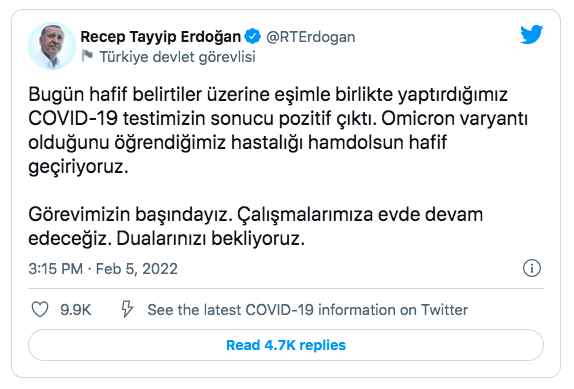Viewport: 574px width, 389px height.
Task: Click the phrase Dualarınızı bekliyoruz
Action: [x=210, y=239]
